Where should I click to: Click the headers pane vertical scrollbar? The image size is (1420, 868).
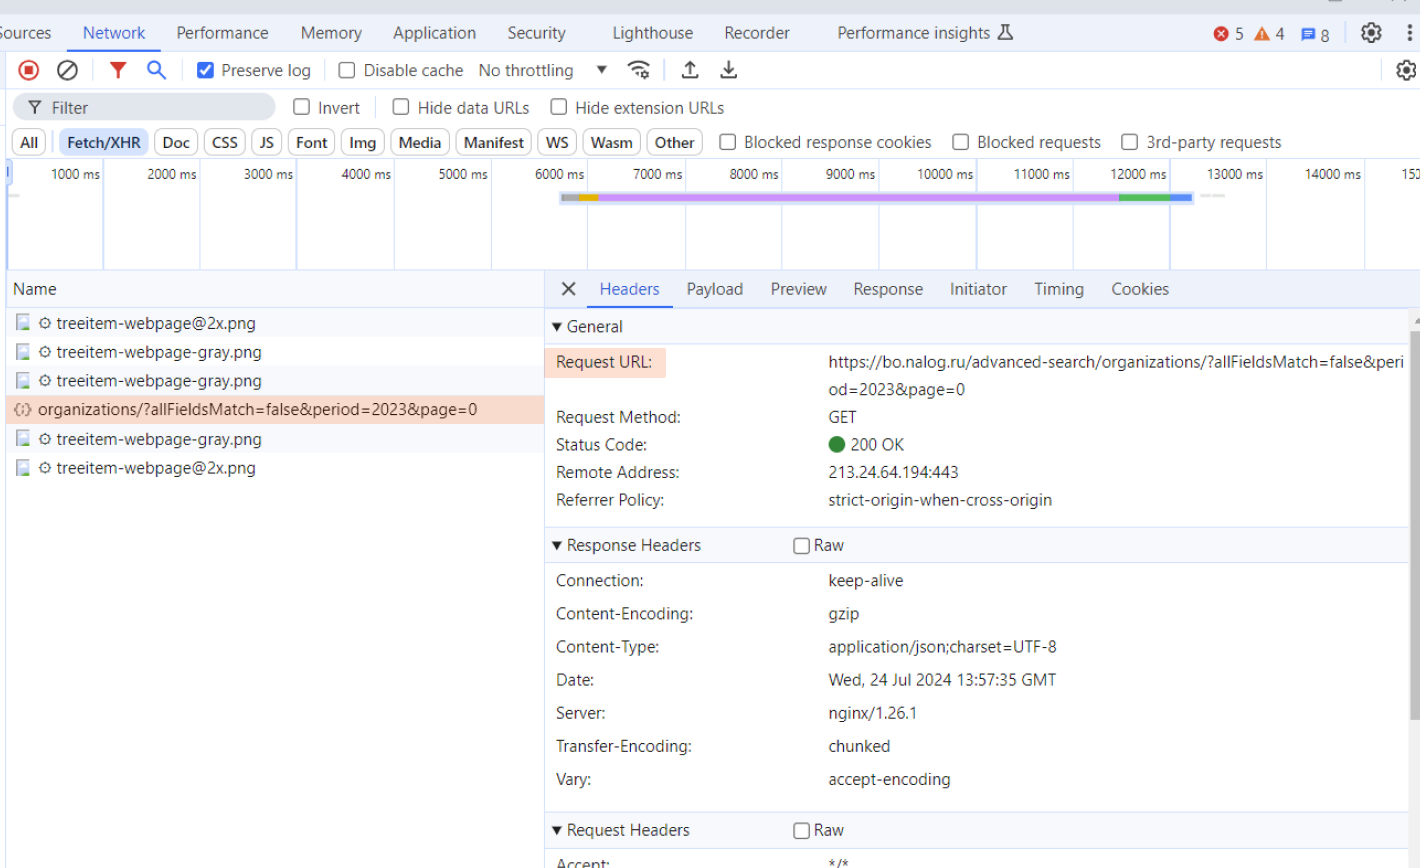(1415, 524)
